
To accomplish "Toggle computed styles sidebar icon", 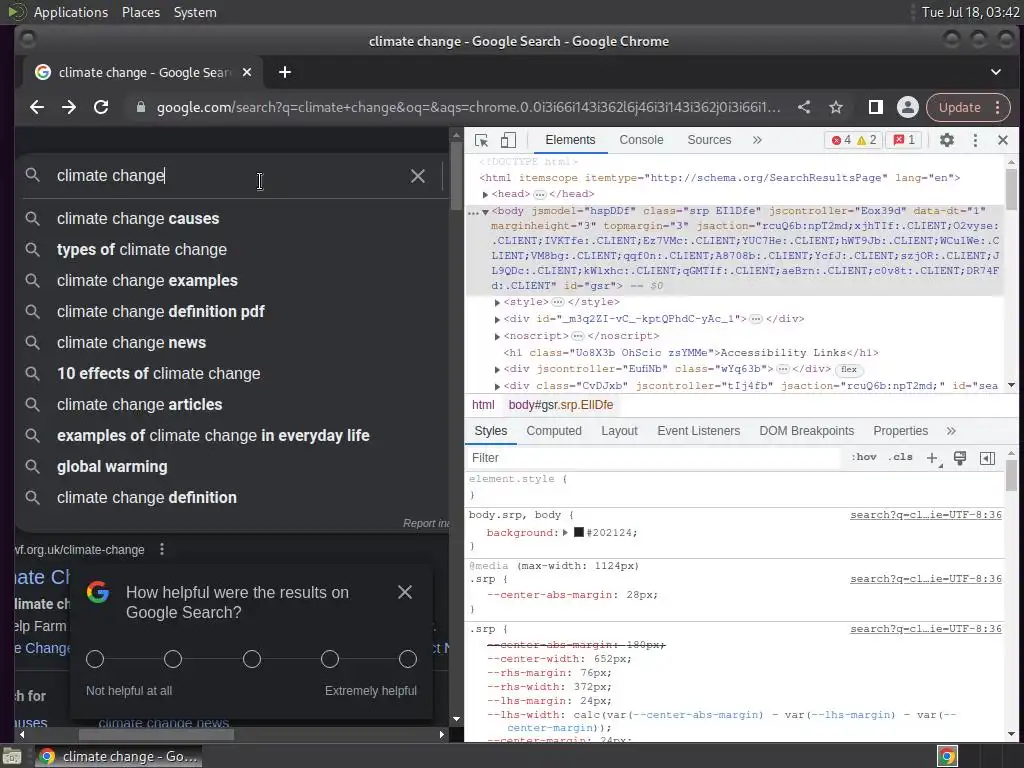I will [x=987, y=458].
